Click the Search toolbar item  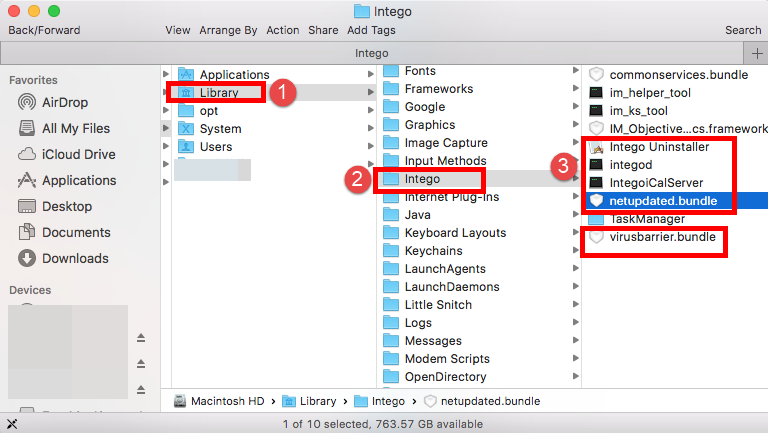(x=743, y=30)
